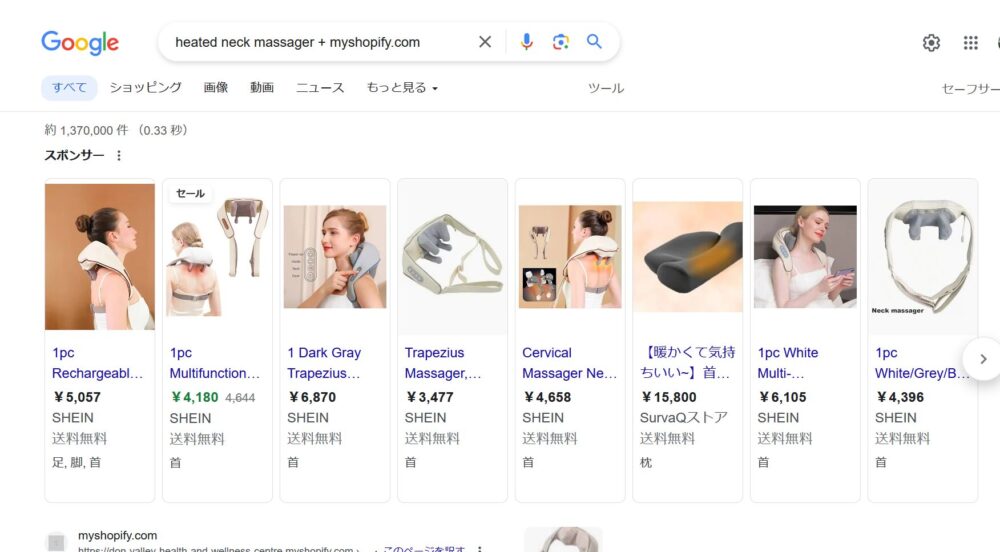
Task: Click the ¥6,870 Dark Gray Trapezius thumbnail
Action: tap(335, 257)
